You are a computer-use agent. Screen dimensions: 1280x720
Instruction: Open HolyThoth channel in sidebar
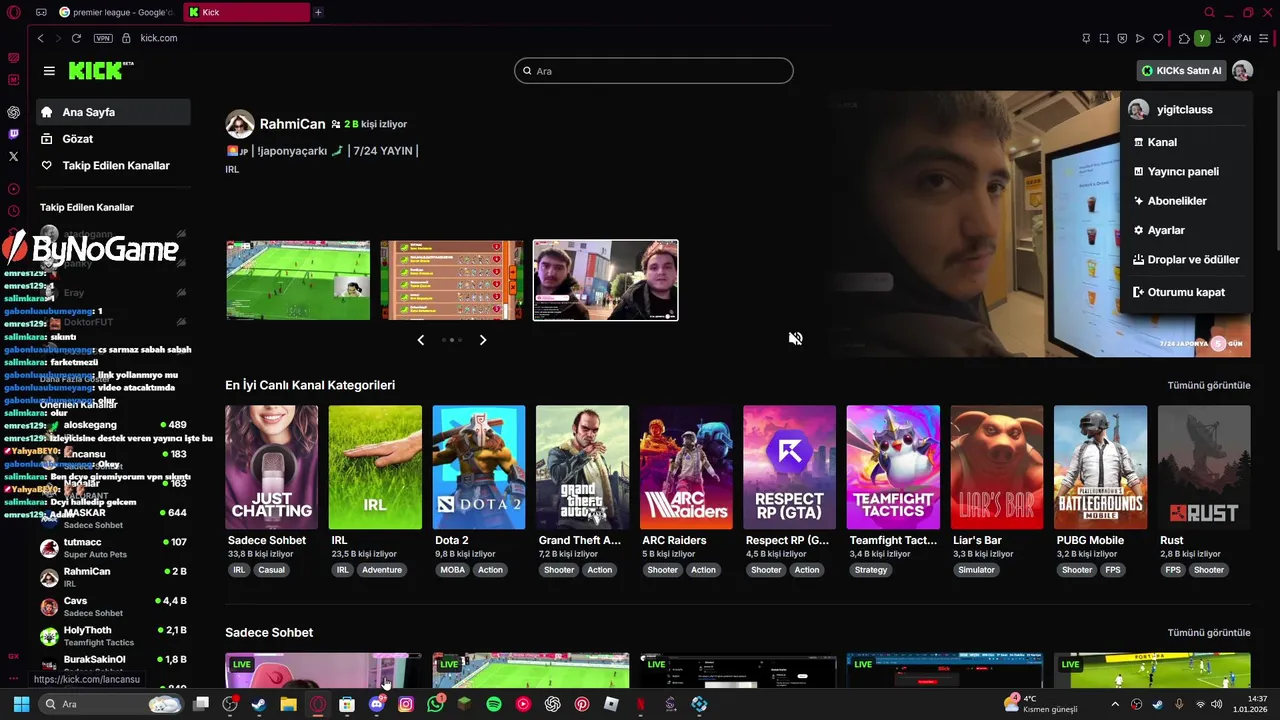113,637
